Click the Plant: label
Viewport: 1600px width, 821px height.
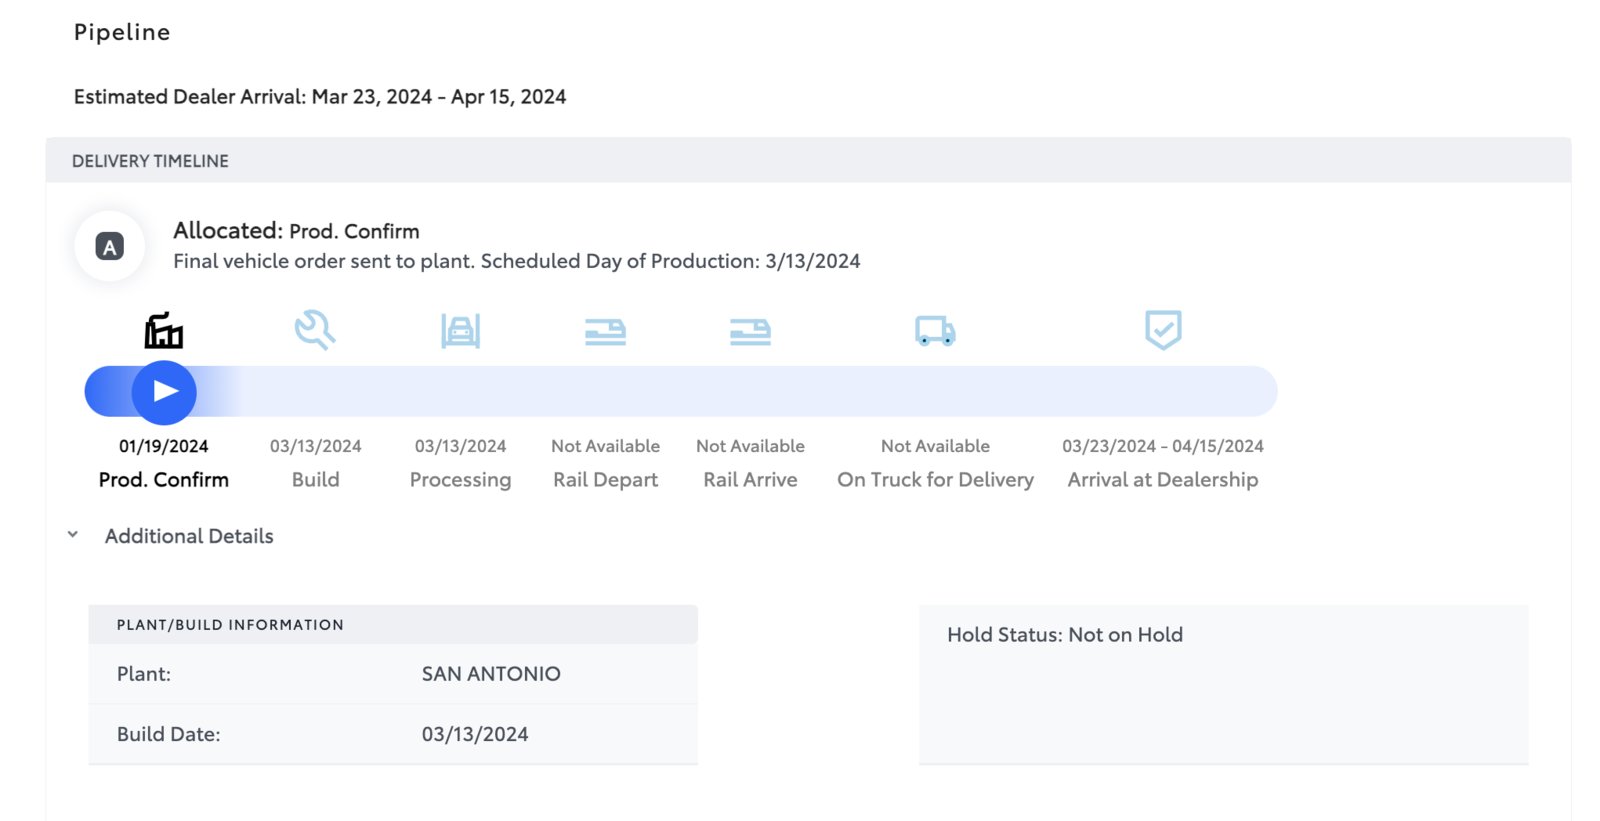pyautogui.click(x=144, y=674)
